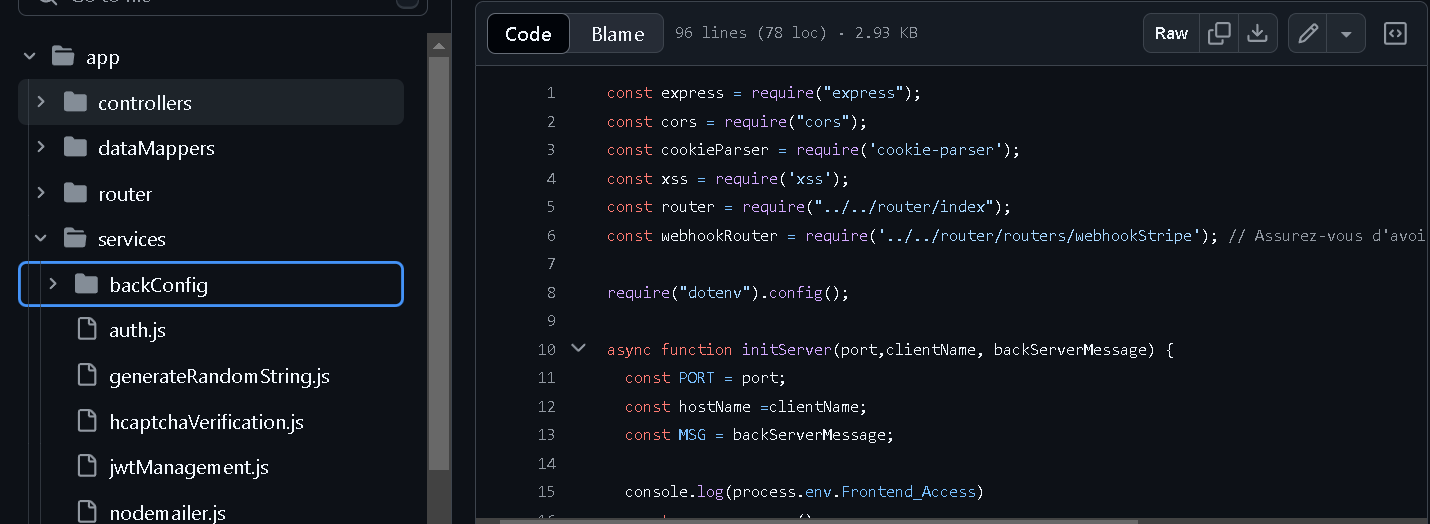Collapse the initServer function at line 10

click(578, 348)
